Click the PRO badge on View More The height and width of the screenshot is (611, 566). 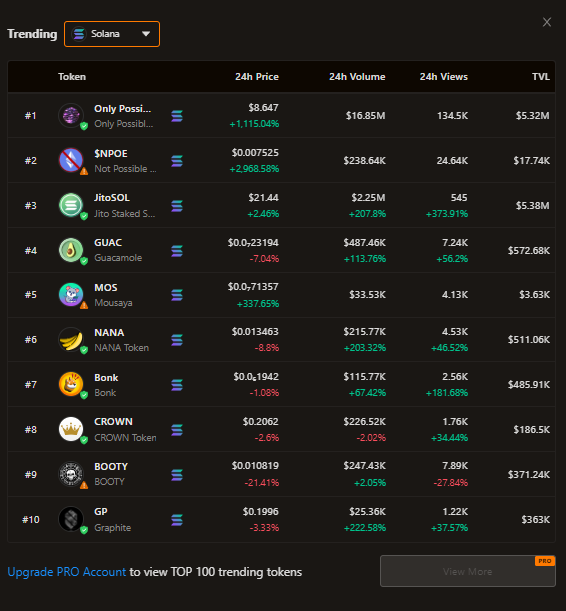click(x=545, y=561)
